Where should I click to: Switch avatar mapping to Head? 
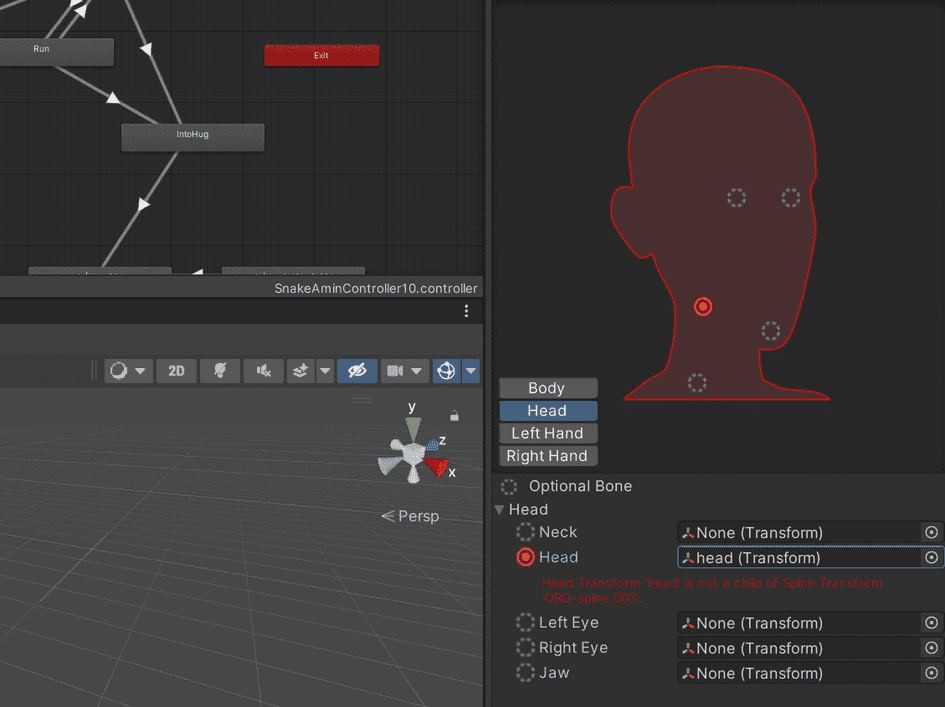pos(548,410)
